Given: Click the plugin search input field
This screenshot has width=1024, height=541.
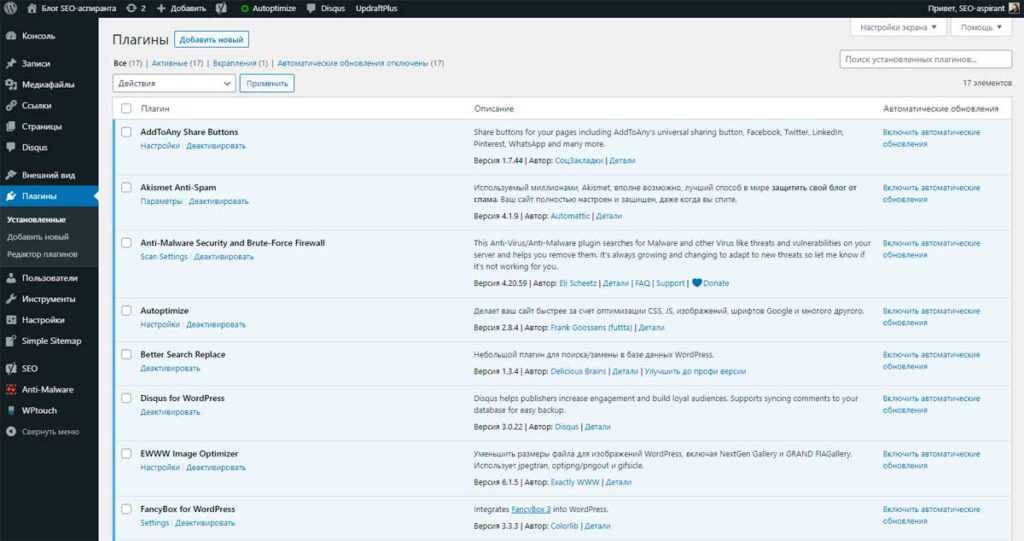Looking at the screenshot, I should click(x=925, y=60).
